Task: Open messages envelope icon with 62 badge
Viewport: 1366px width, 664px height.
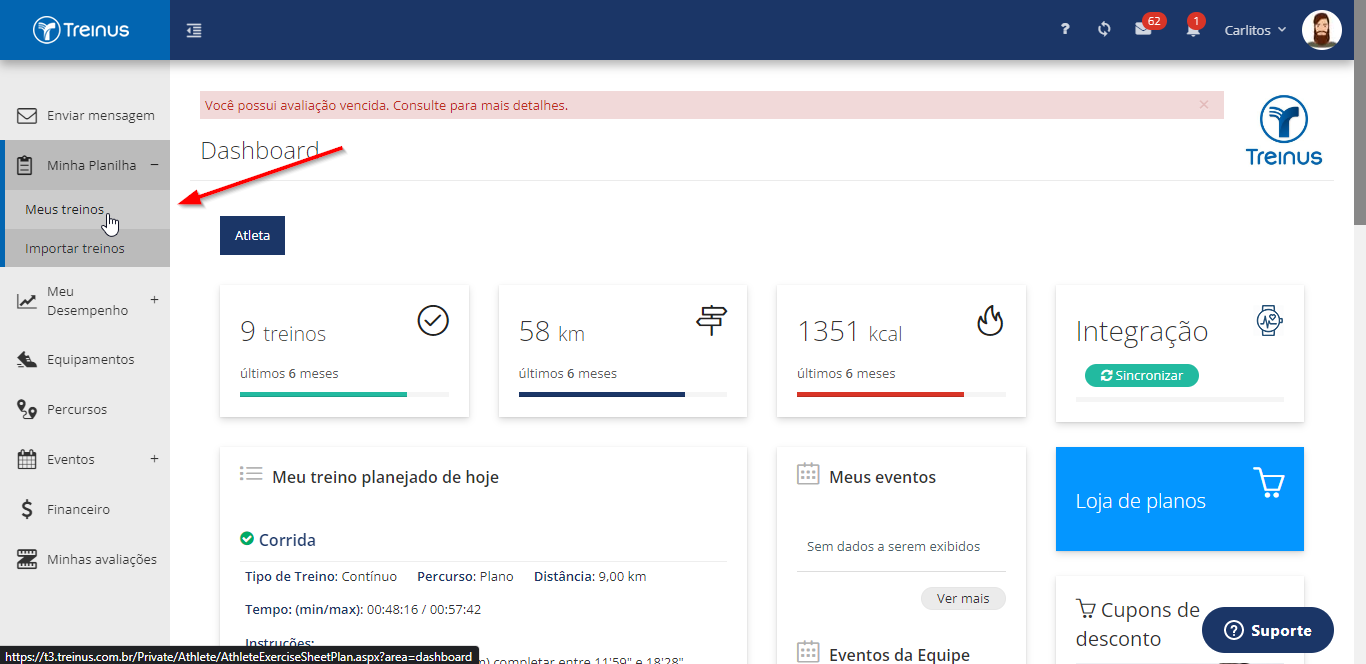Action: point(1143,30)
